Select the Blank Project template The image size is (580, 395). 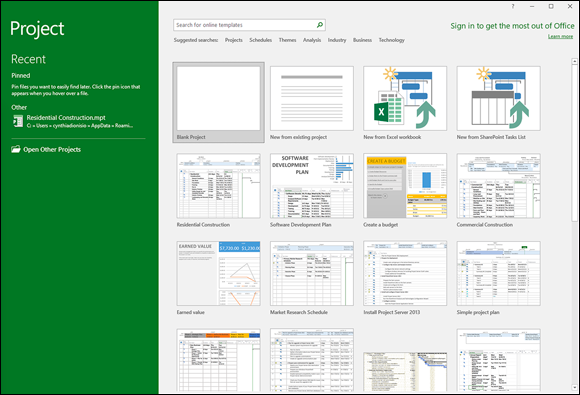tap(218, 102)
